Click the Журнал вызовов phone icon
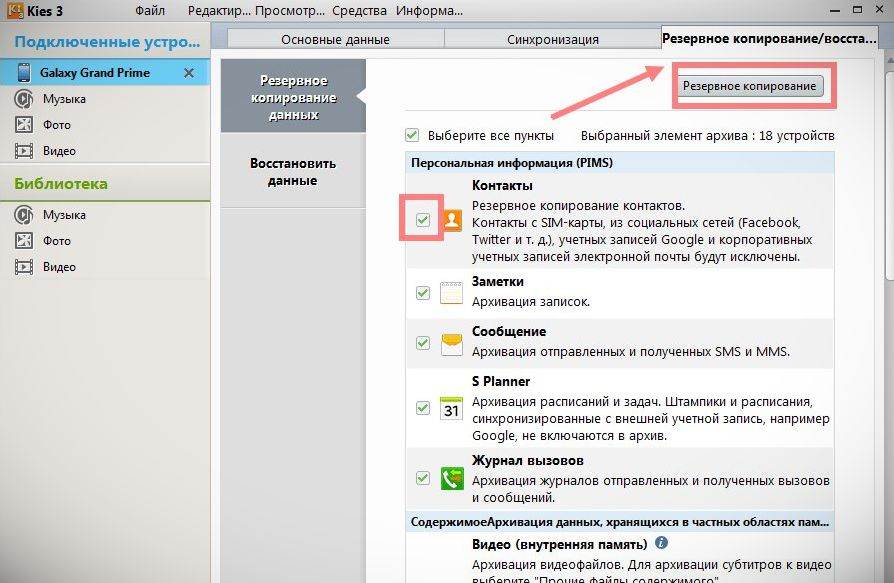This screenshot has width=894, height=583. (x=451, y=479)
